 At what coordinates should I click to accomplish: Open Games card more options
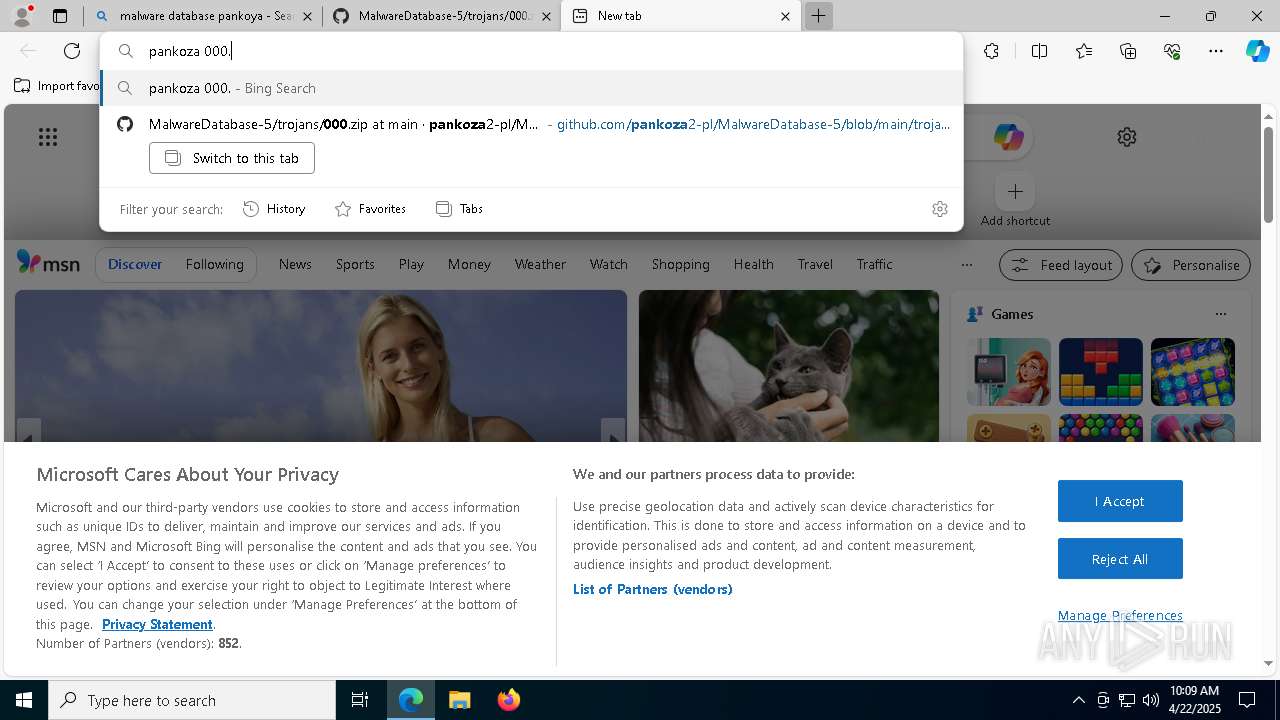(x=1220, y=314)
